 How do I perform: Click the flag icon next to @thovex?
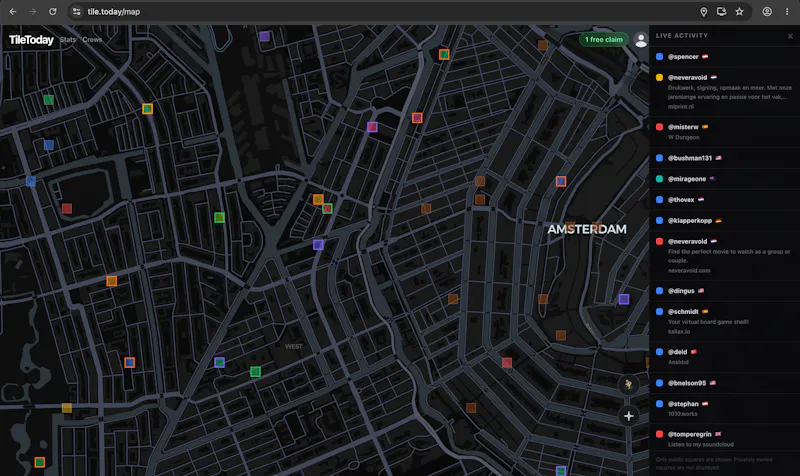(701, 199)
